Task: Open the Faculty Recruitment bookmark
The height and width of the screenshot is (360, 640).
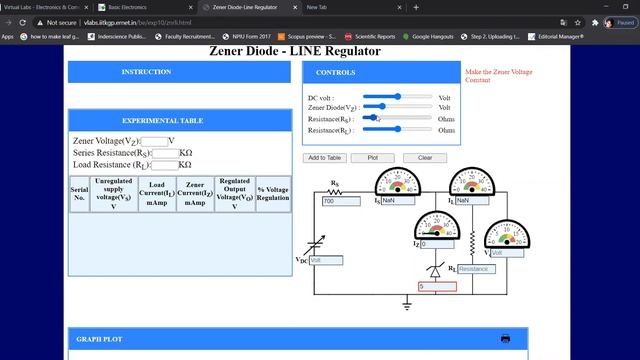Action: point(184,37)
